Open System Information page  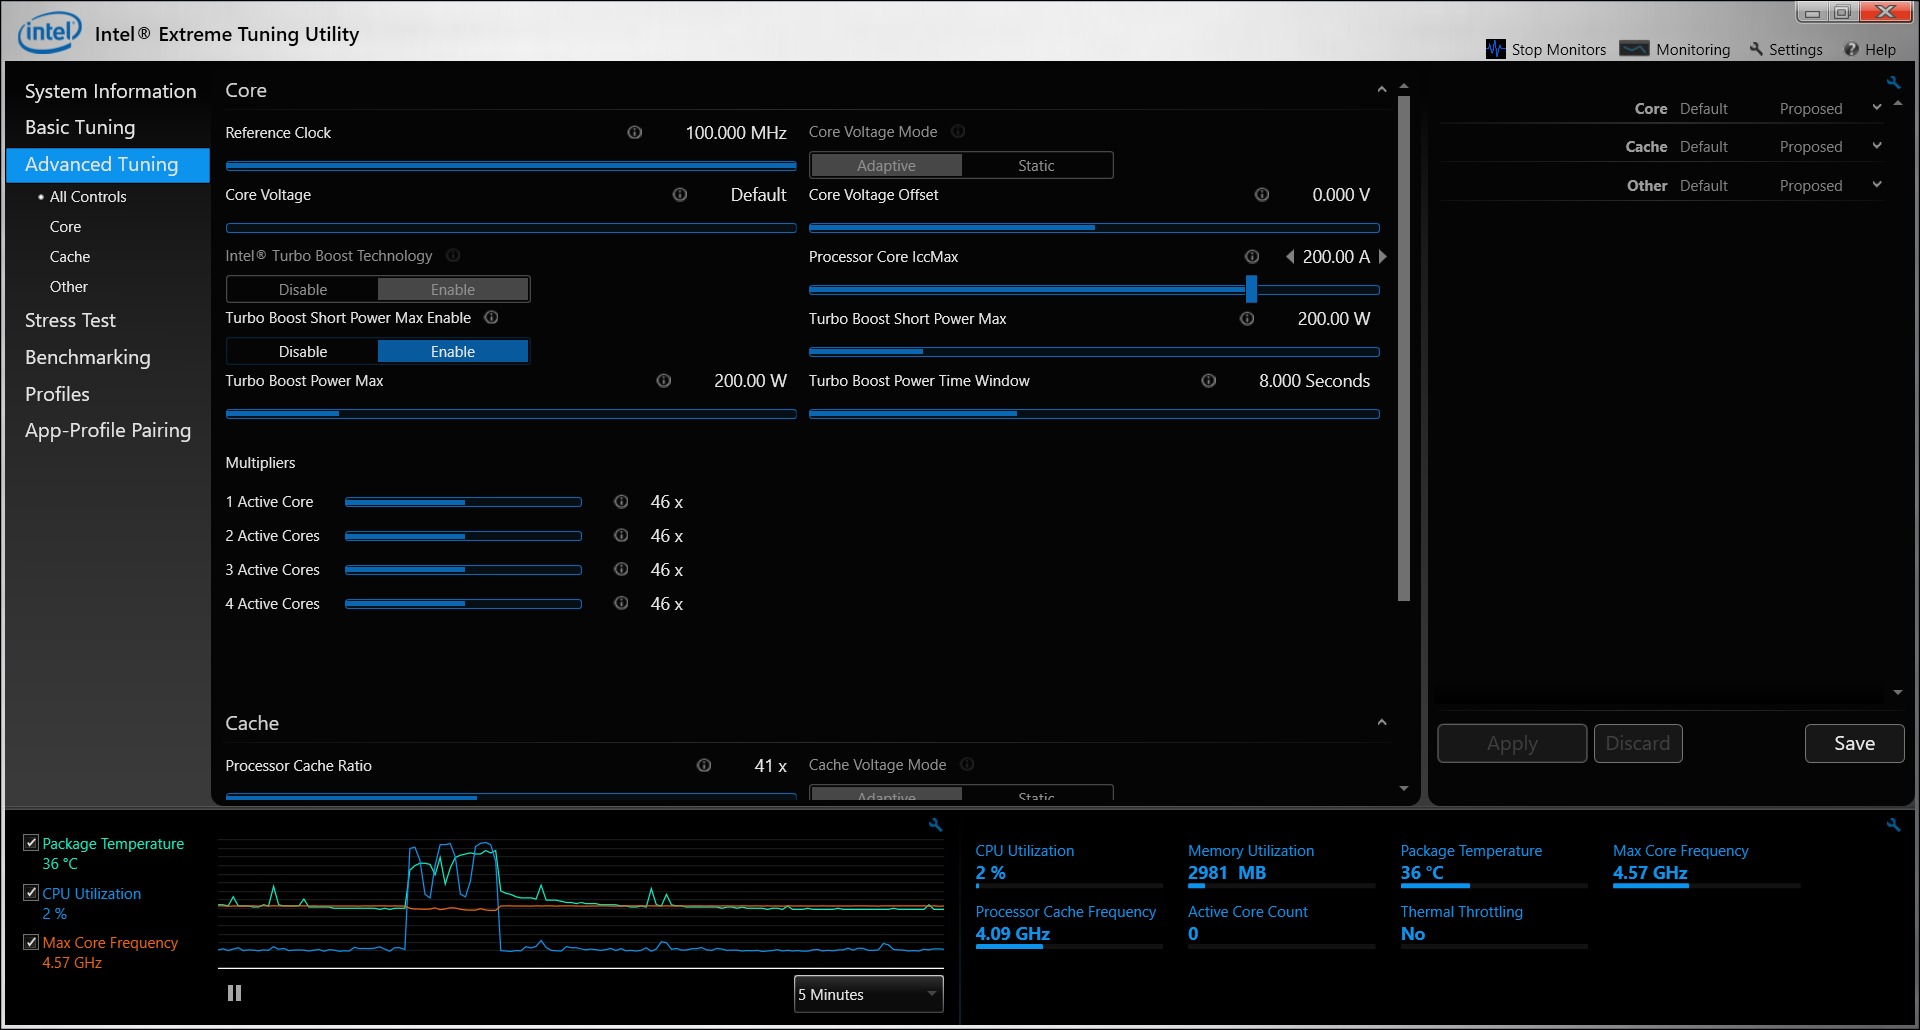click(110, 91)
